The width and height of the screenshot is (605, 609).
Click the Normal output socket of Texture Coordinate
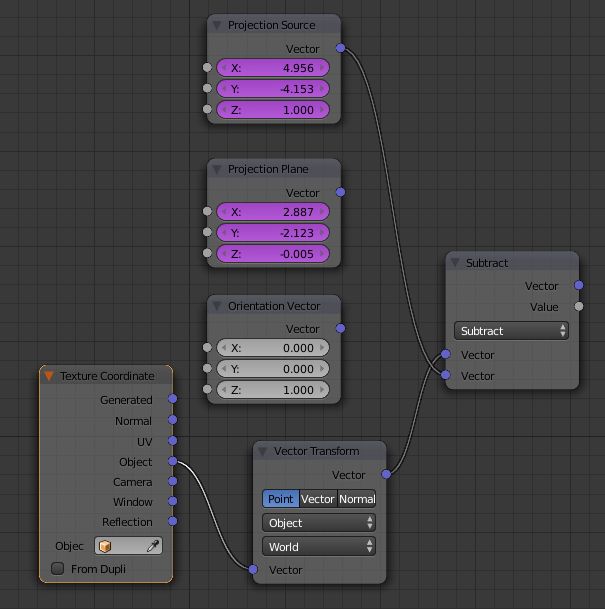(x=172, y=420)
